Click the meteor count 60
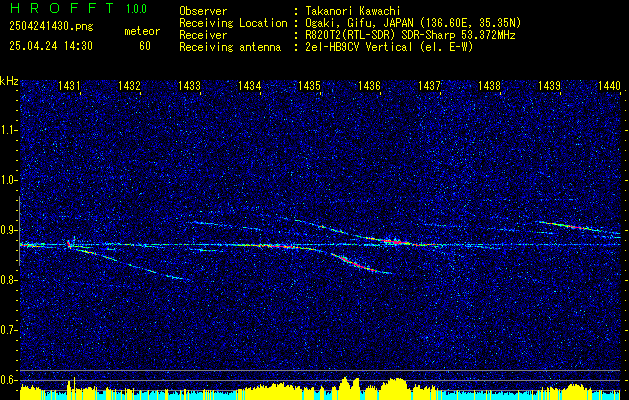 (145, 46)
